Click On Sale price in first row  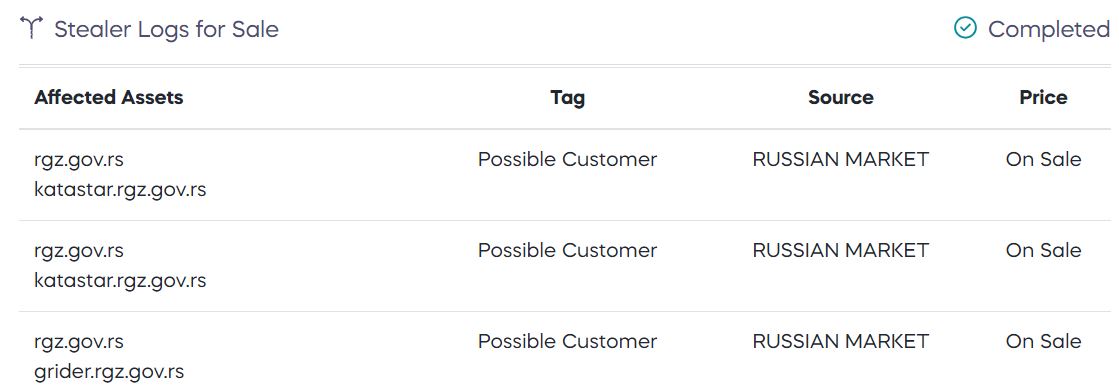1043,159
